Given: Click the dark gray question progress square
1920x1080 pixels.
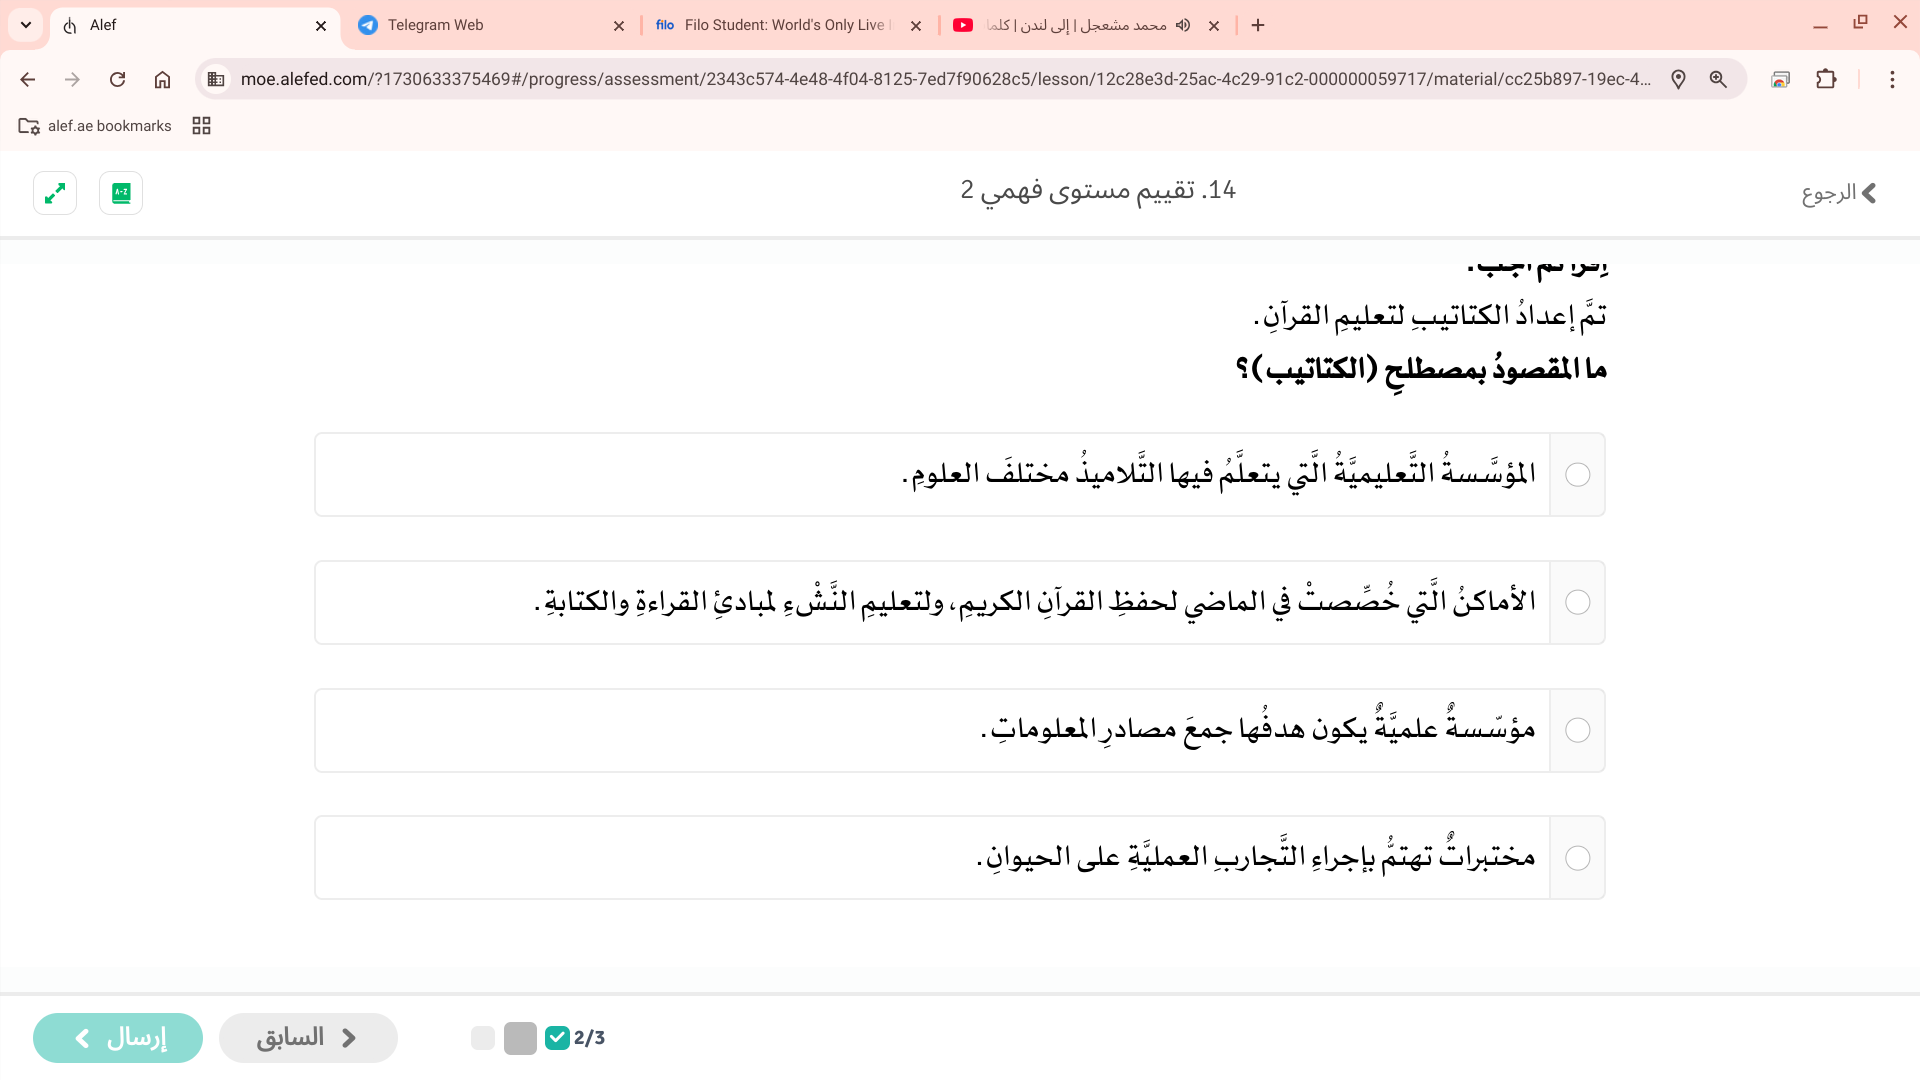Looking at the screenshot, I should 520,1038.
